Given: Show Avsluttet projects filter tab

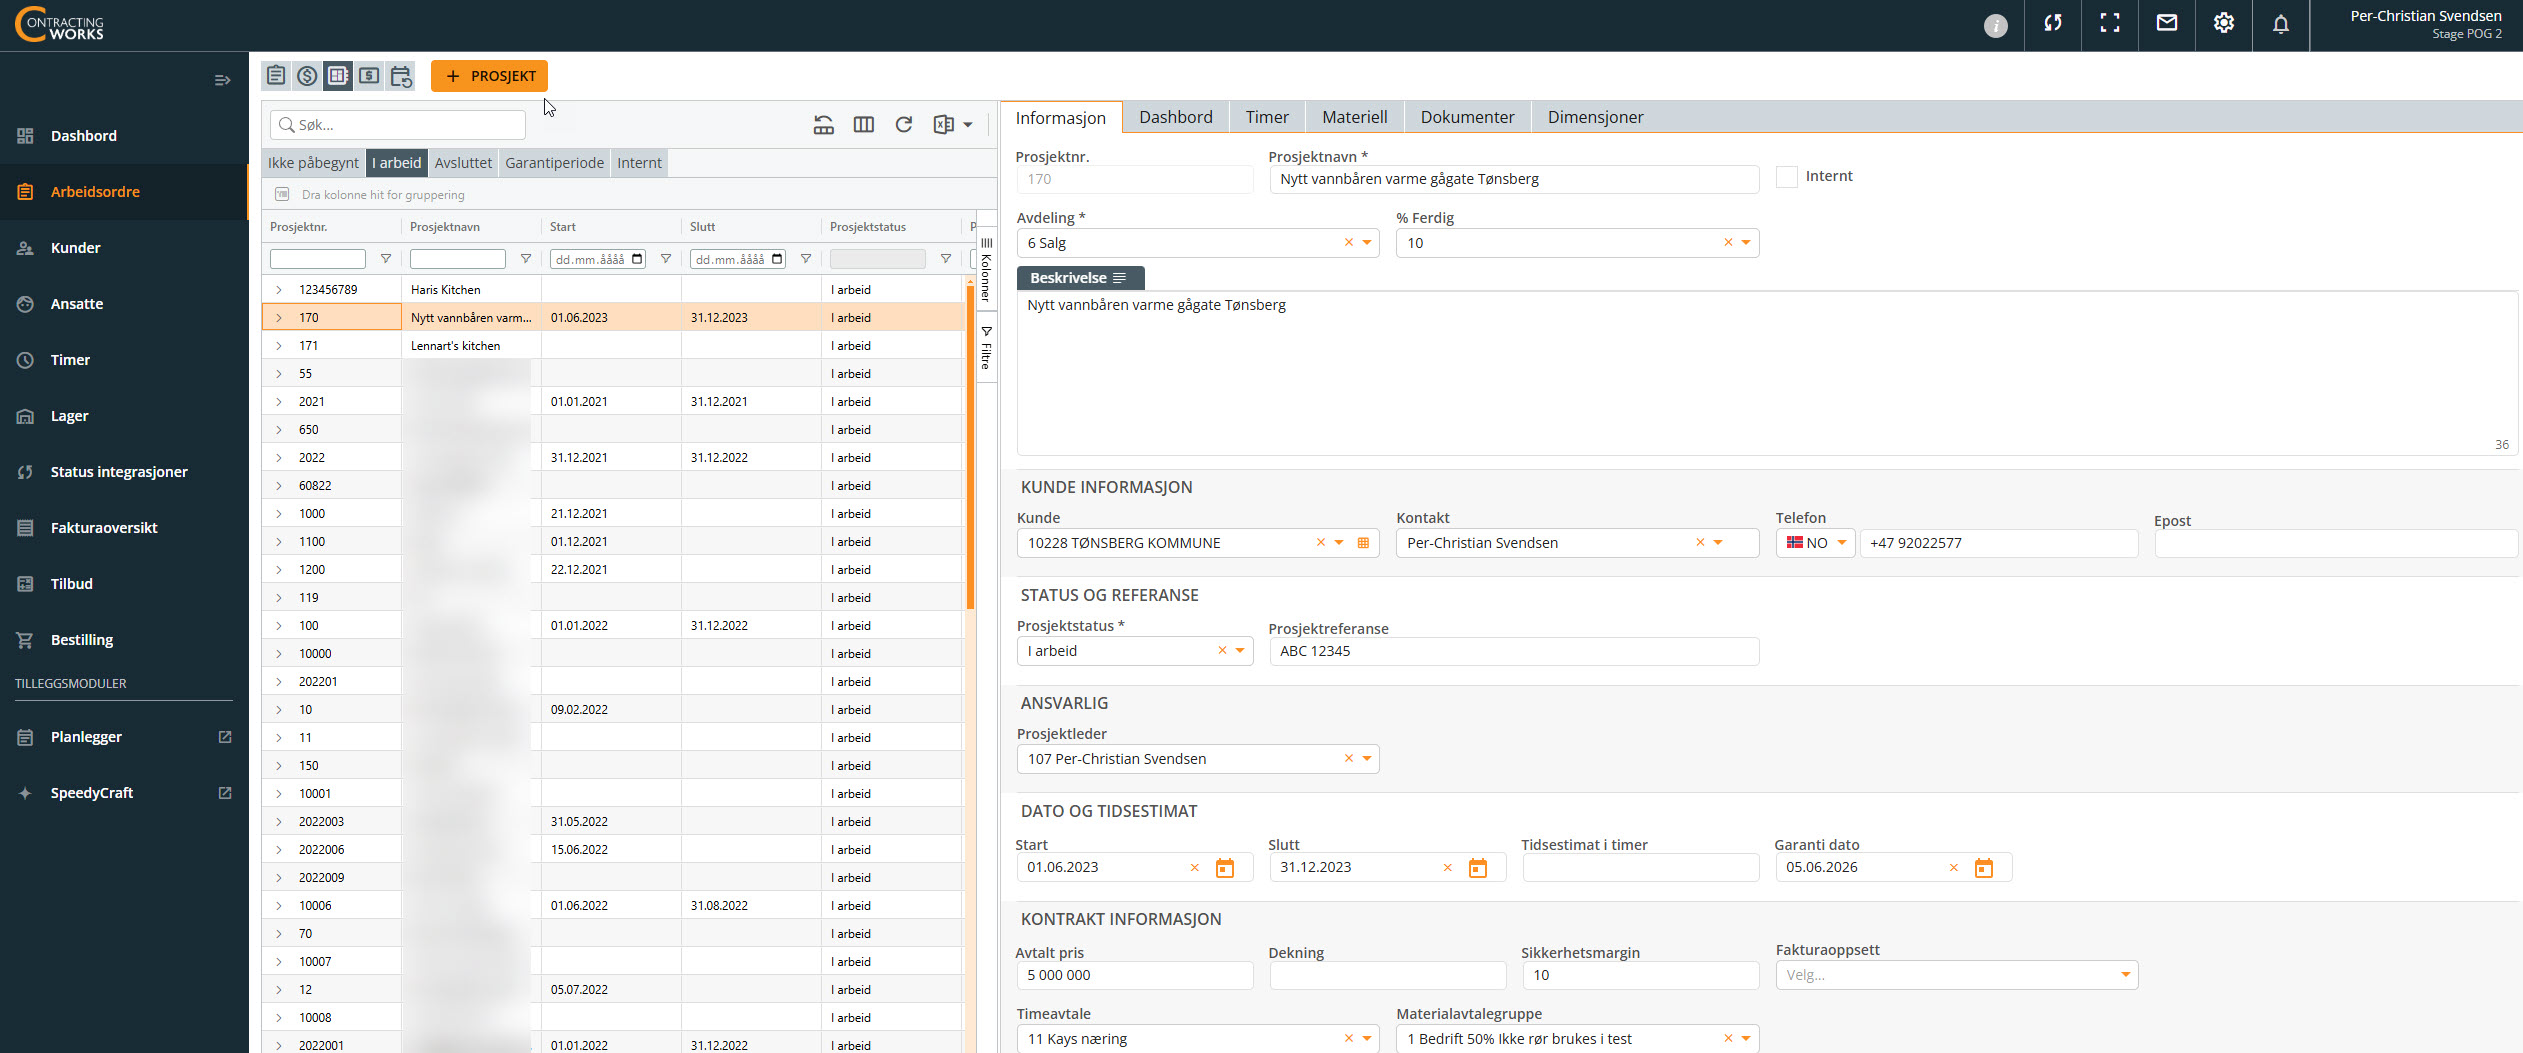Looking at the screenshot, I should pyautogui.click(x=463, y=163).
